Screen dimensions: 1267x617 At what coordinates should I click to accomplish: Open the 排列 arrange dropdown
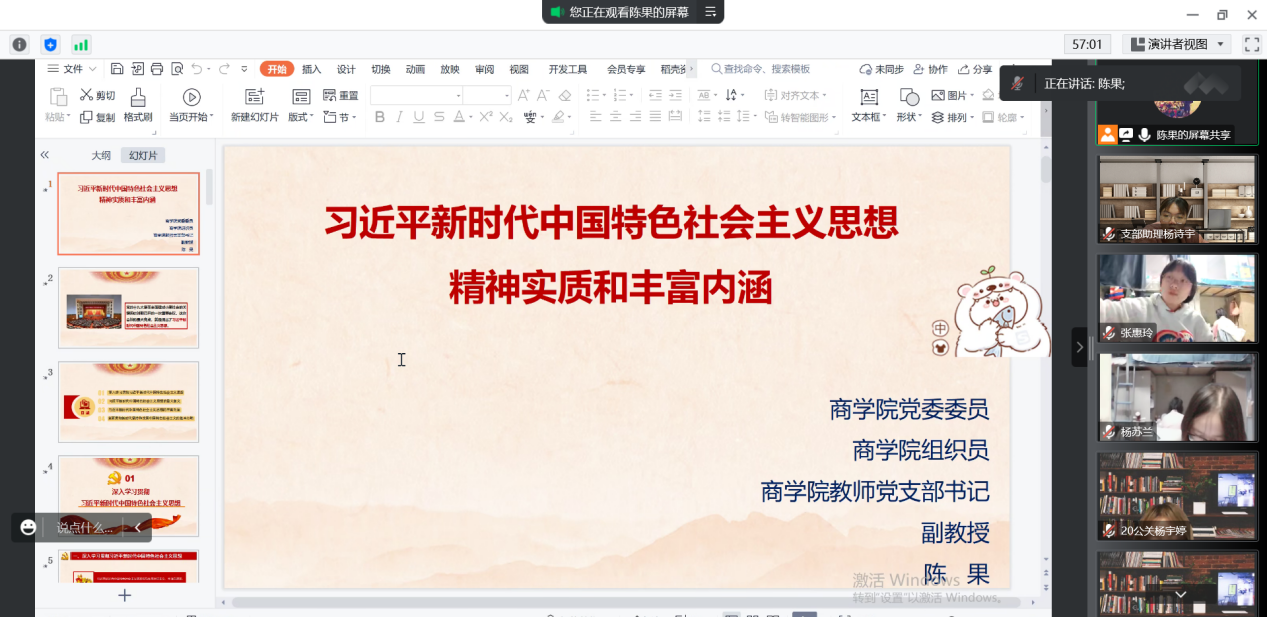[x=953, y=117]
